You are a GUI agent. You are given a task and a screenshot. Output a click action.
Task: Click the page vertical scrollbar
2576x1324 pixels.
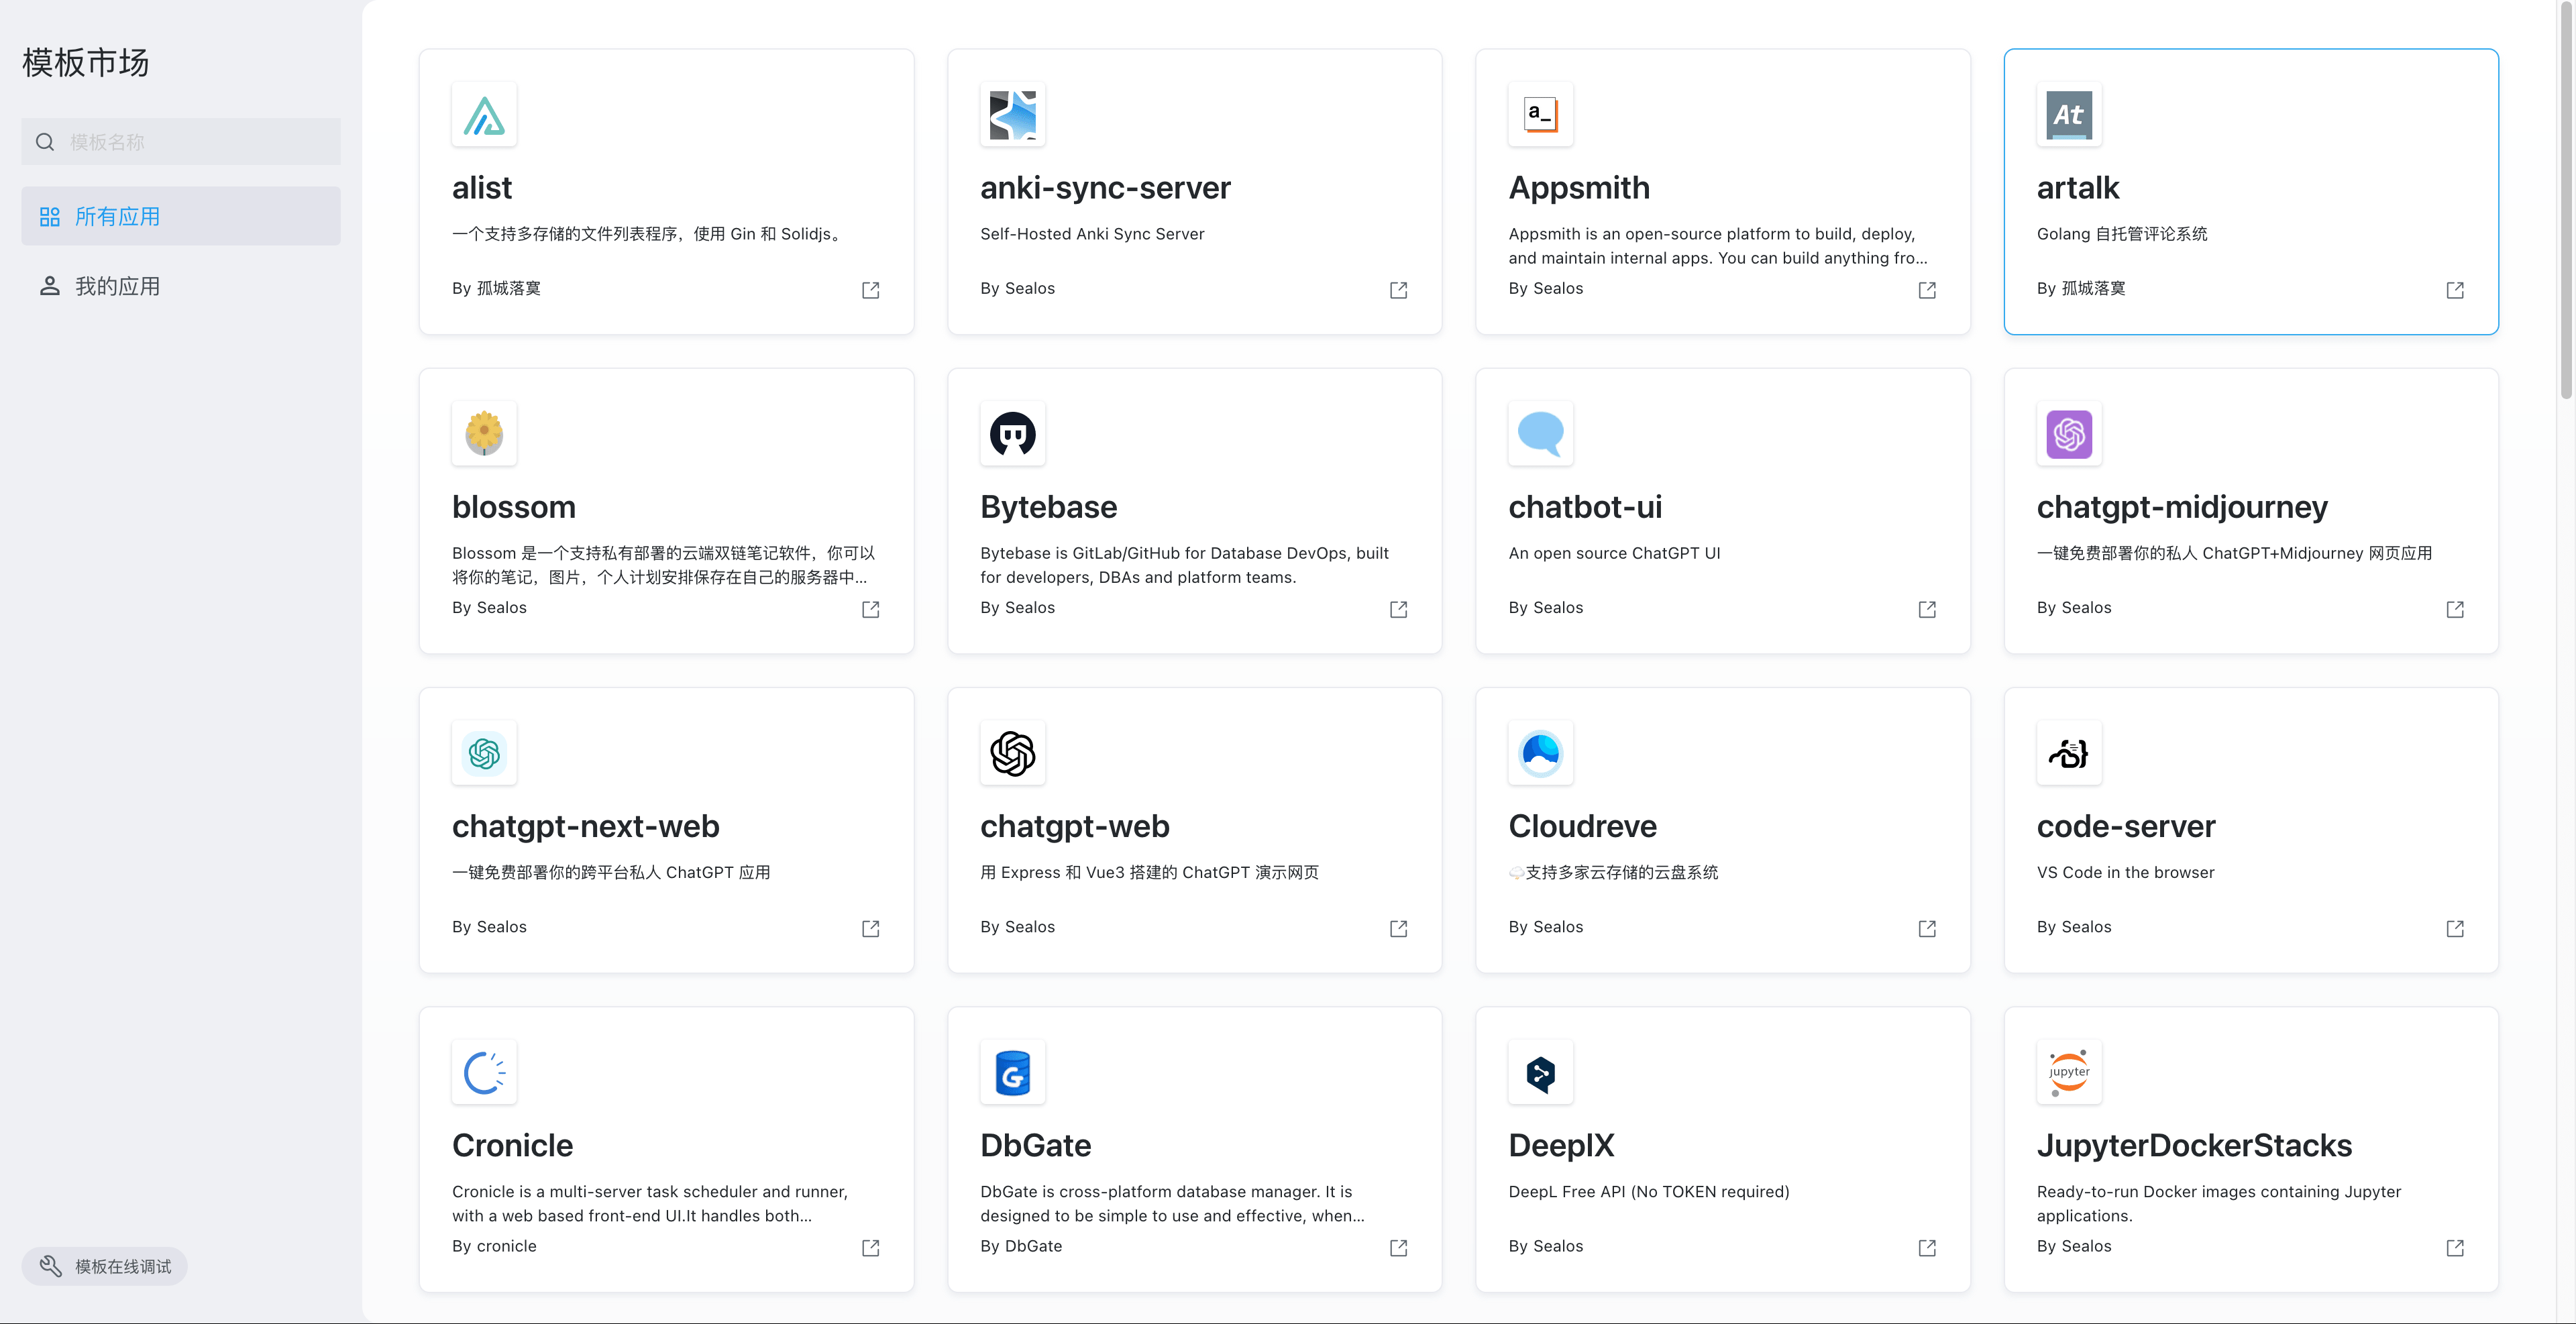[2566, 200]
